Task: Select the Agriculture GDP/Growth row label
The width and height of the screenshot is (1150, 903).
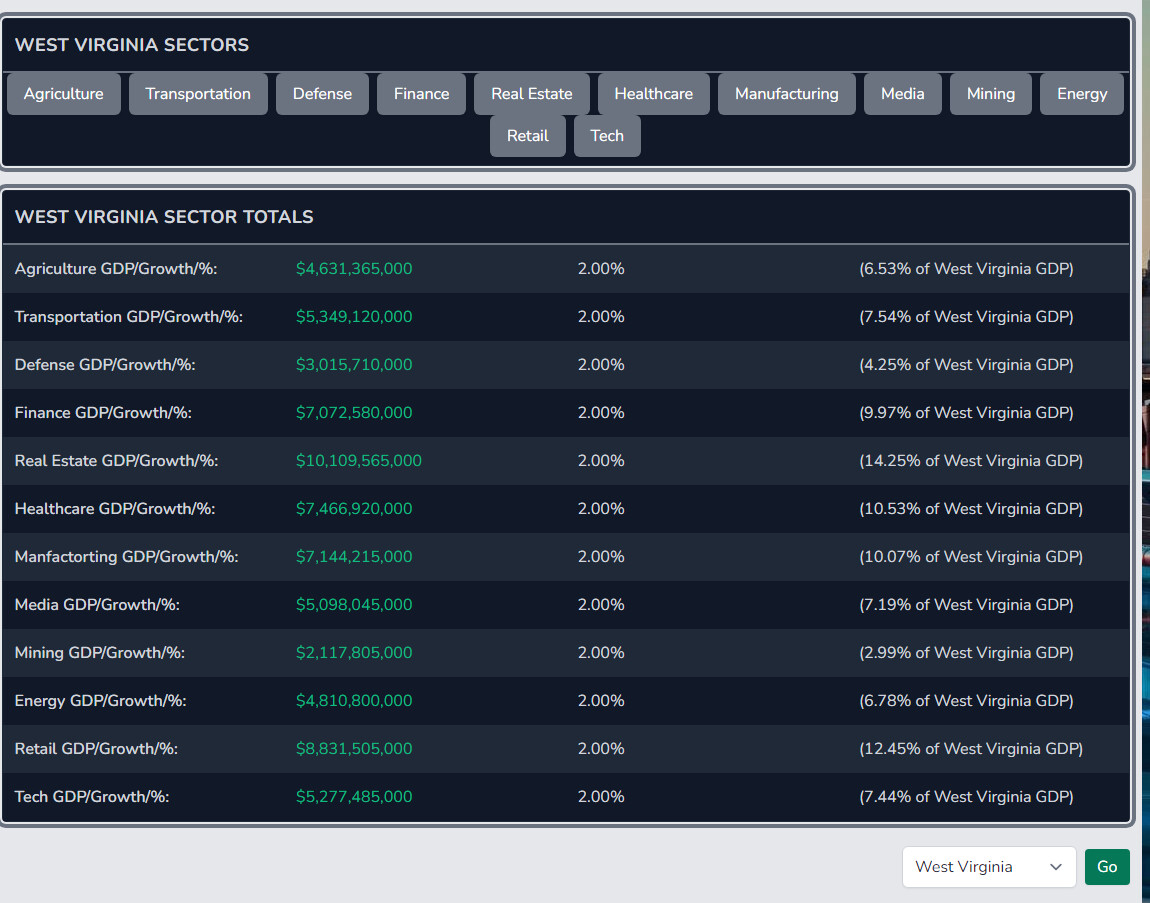Action: click(116, 269)
